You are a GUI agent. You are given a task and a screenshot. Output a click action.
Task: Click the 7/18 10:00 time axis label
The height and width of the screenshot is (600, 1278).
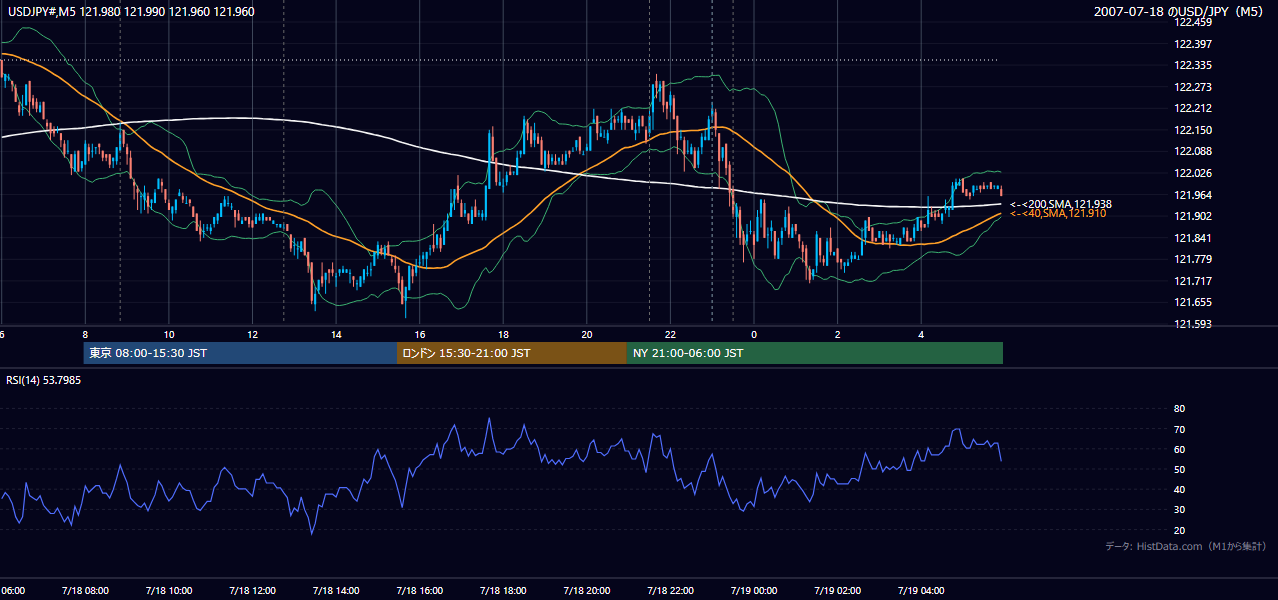point(168,591)
